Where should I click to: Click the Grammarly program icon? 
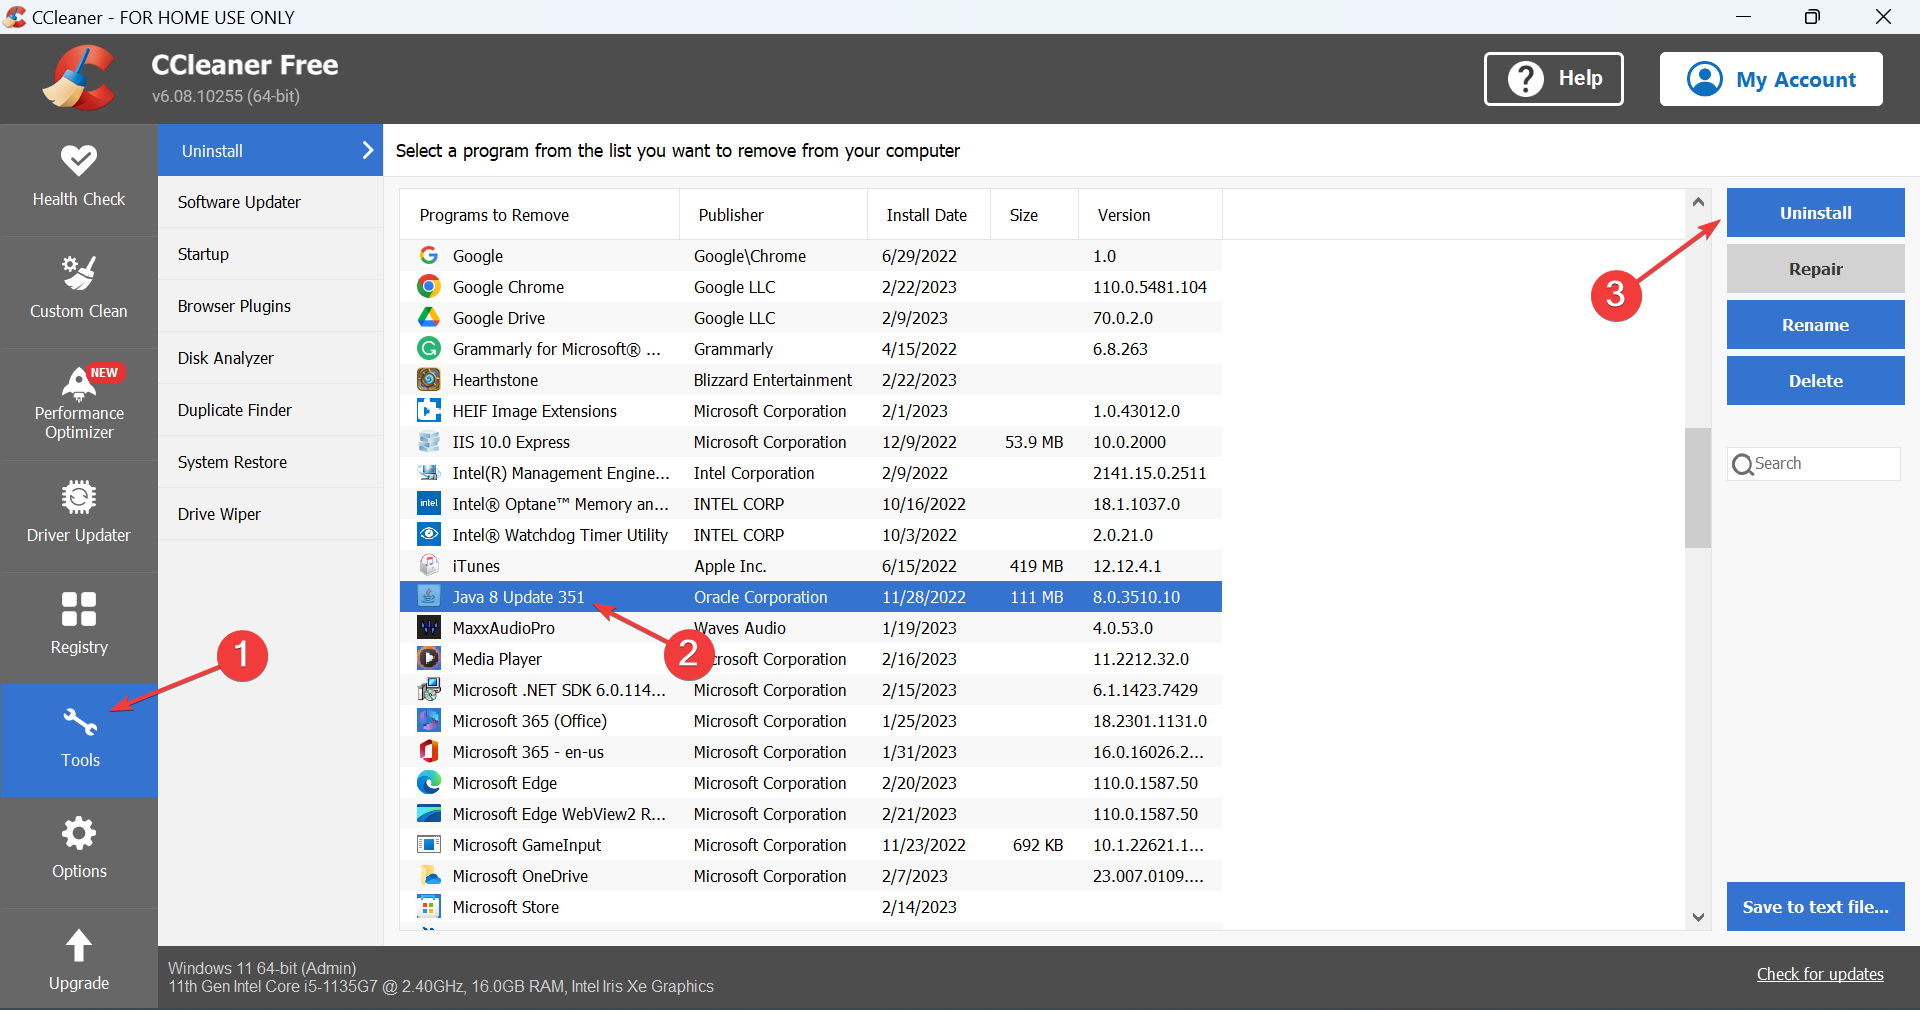coord(429,349)
